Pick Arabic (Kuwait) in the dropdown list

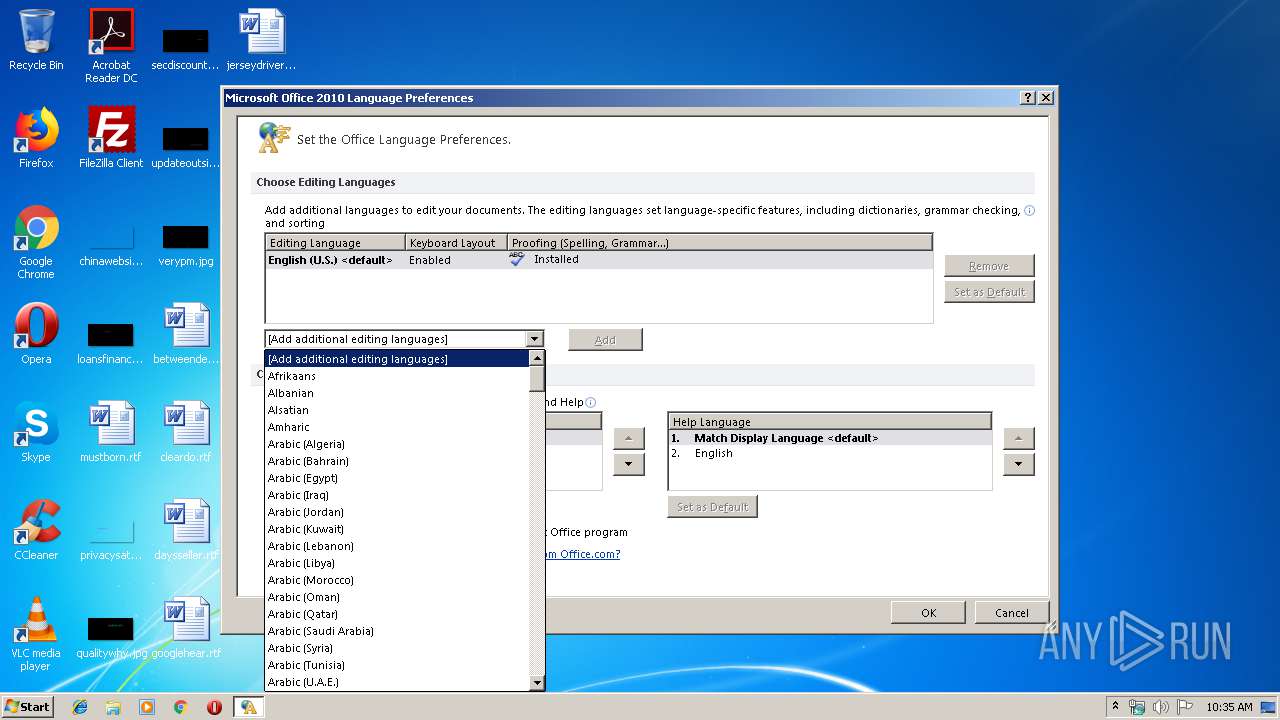(x=397, y=529)
